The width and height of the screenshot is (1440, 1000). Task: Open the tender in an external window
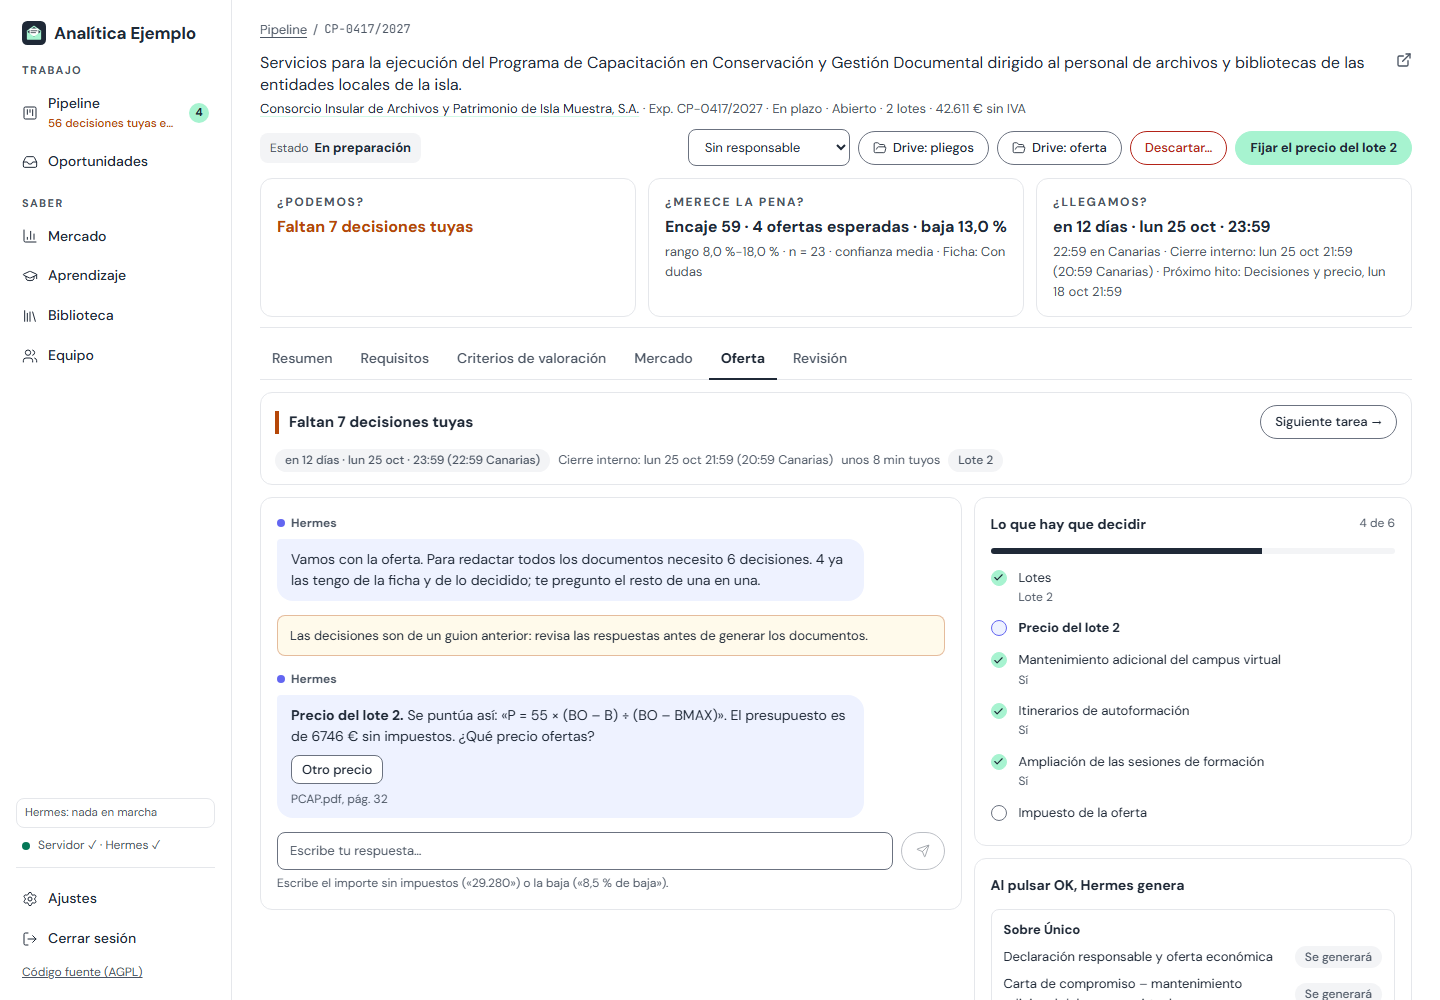[1404, 60]
